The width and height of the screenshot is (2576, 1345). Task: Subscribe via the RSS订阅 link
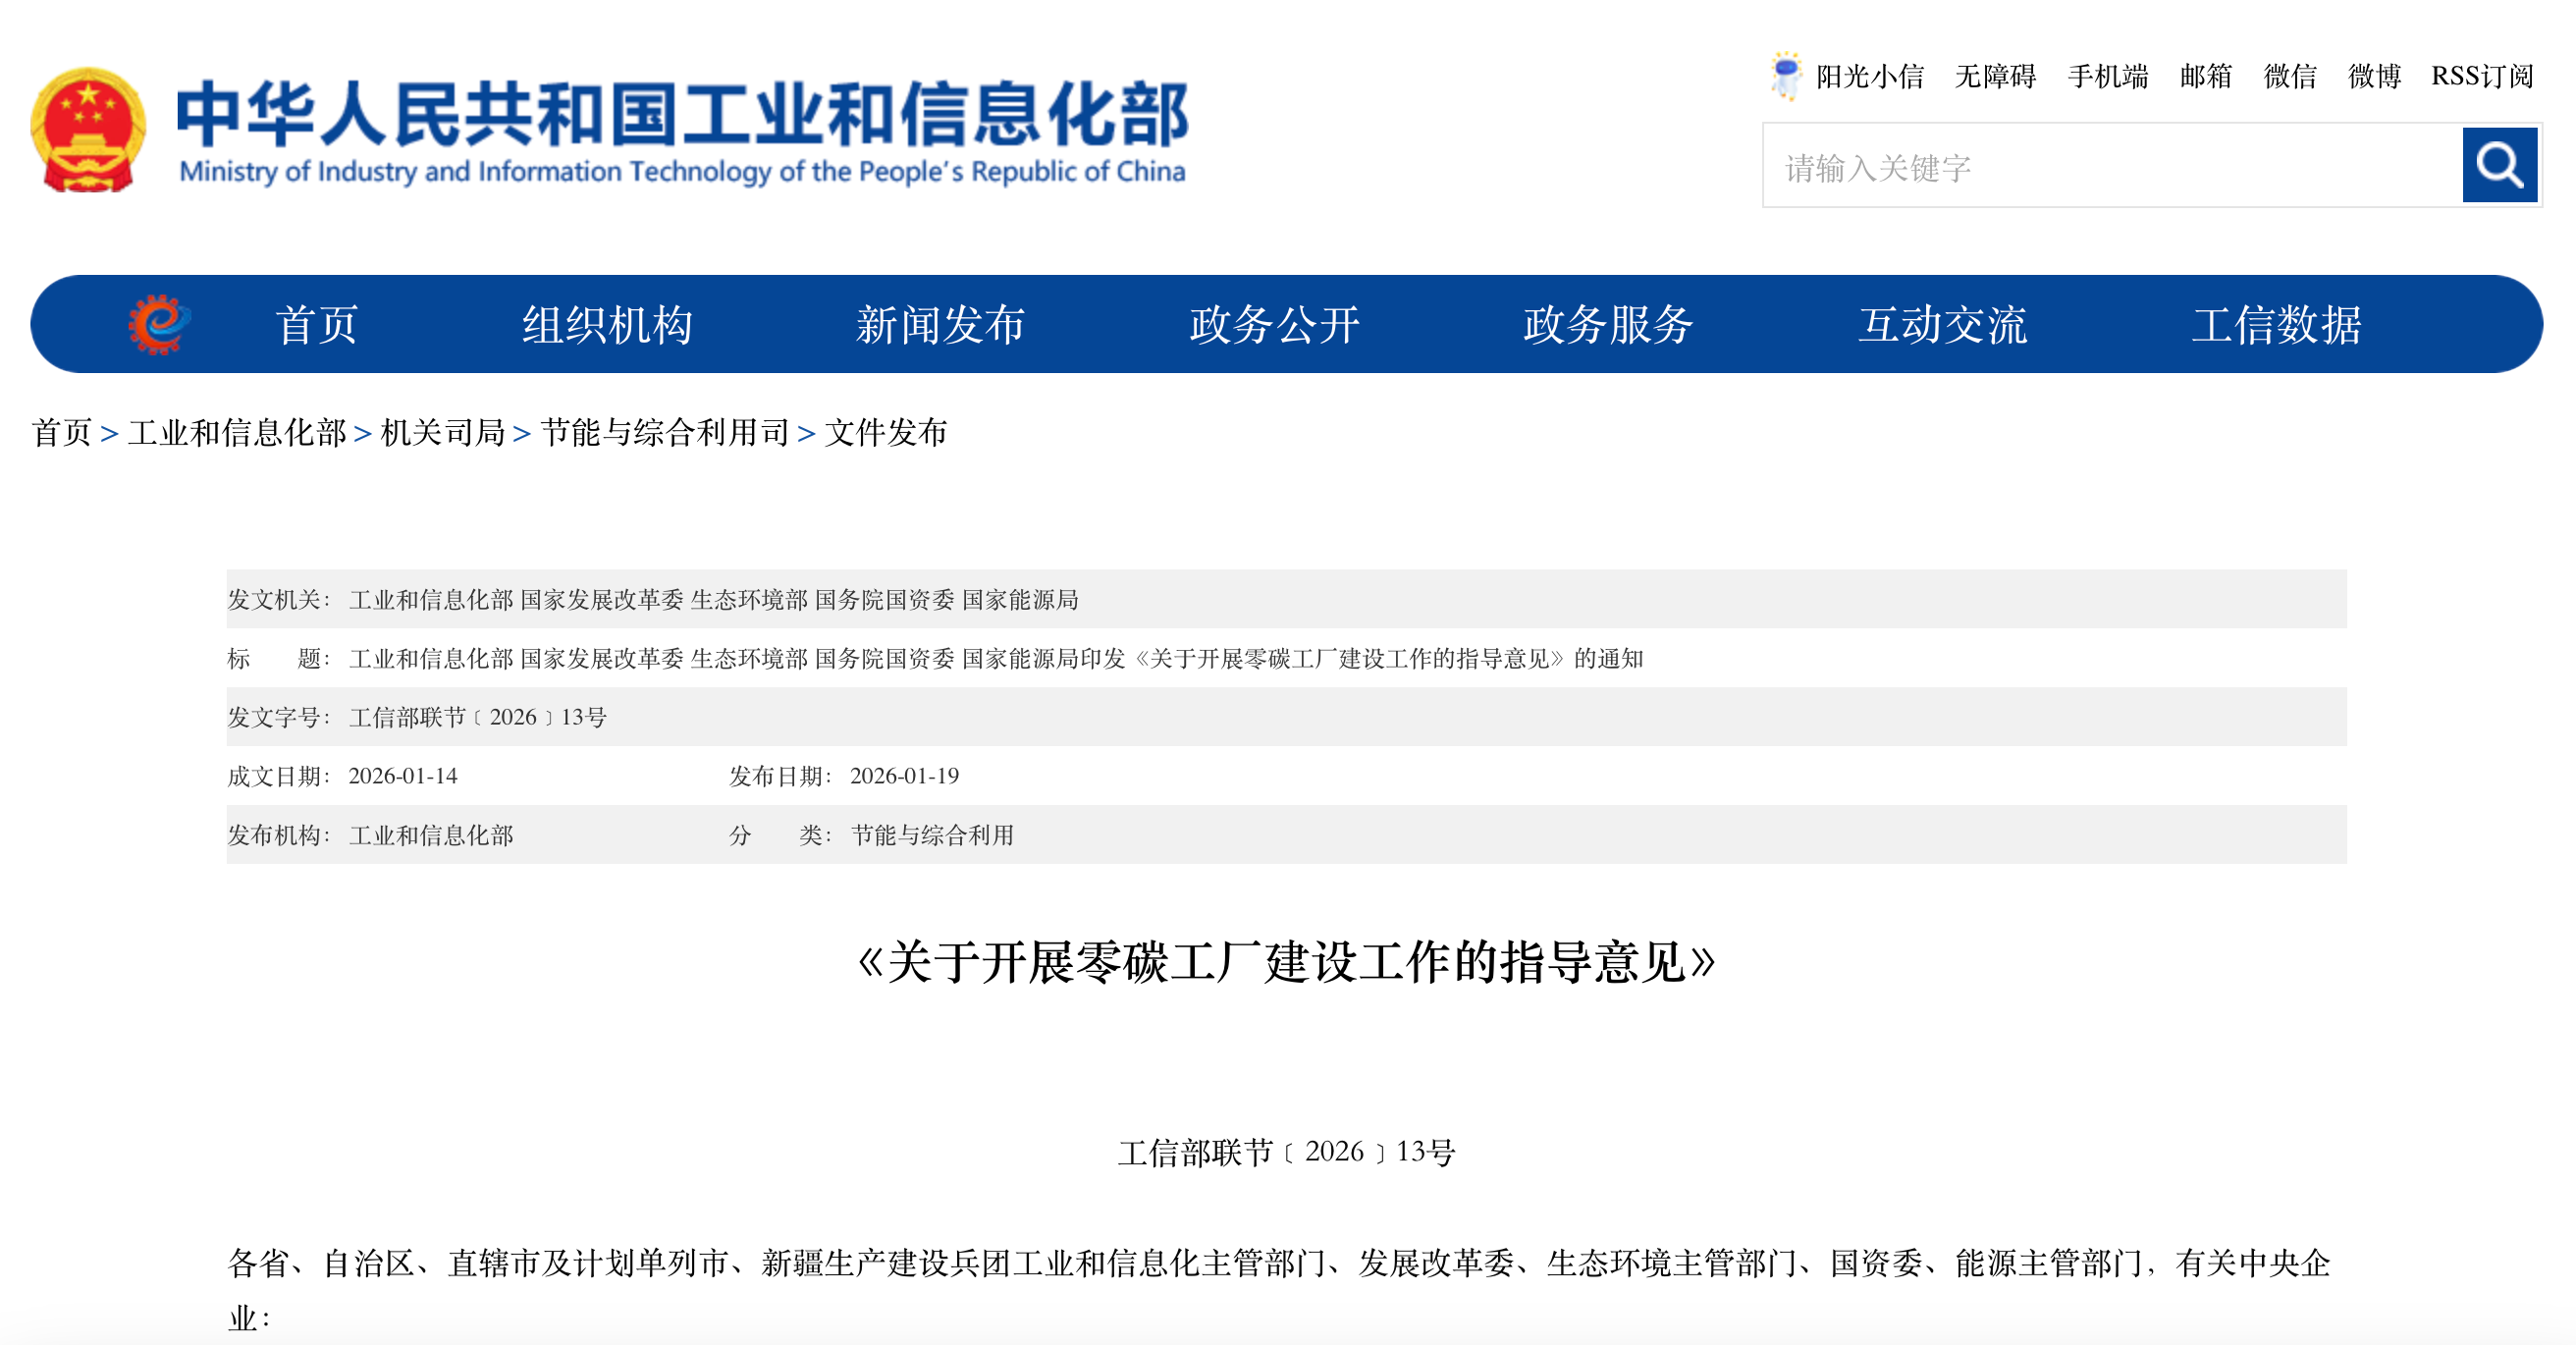[x=2482, y=77]
